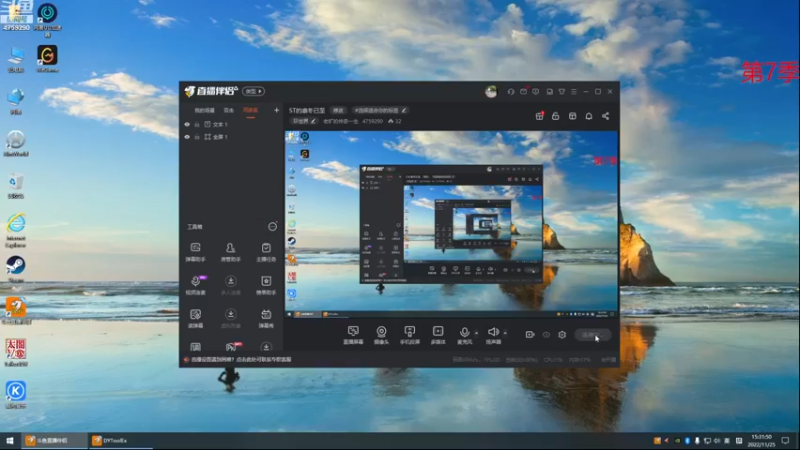
Task: Add a camera source
Action: (381, 331)
